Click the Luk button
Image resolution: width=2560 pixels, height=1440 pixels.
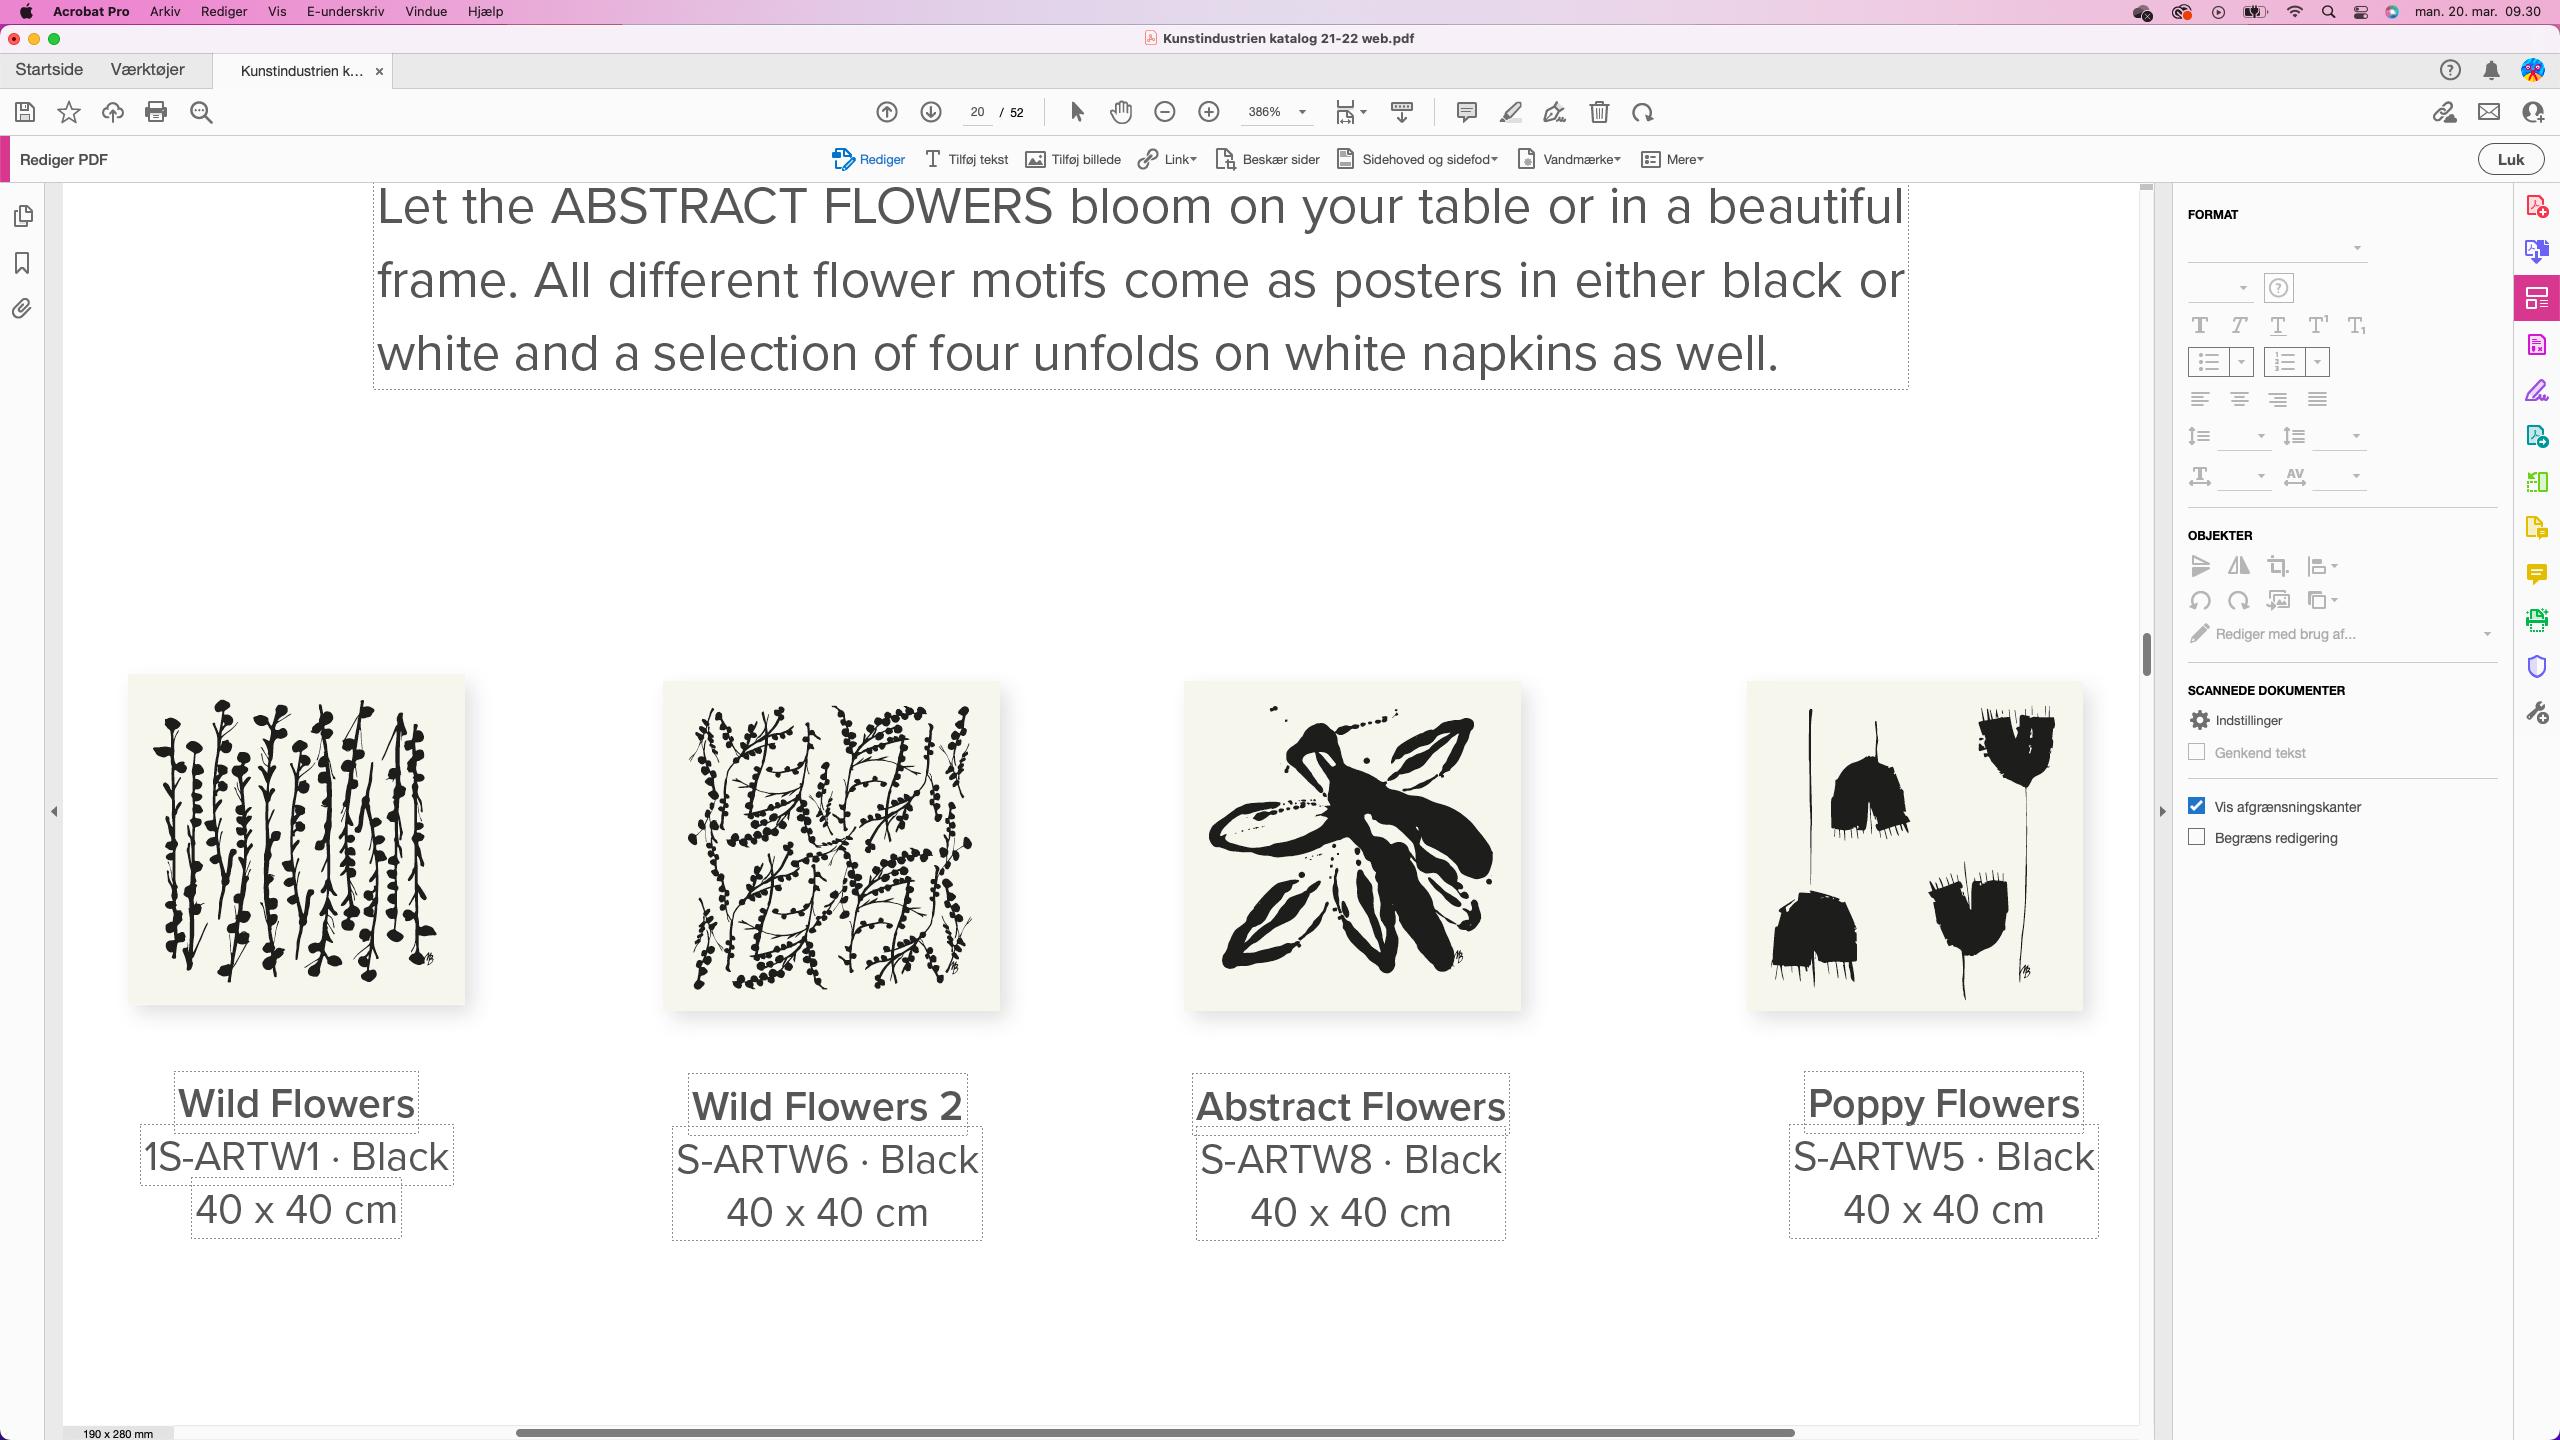[2510, 159]
